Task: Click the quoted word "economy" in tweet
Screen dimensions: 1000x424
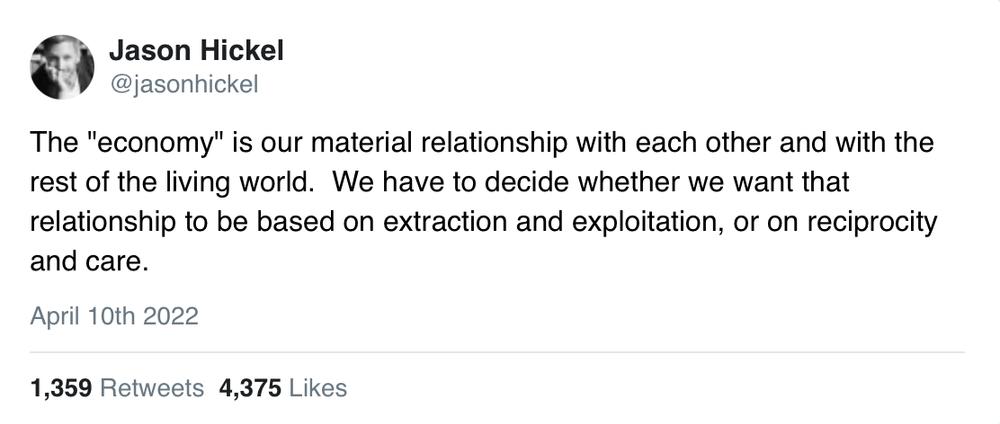Action: click(154, 143)
